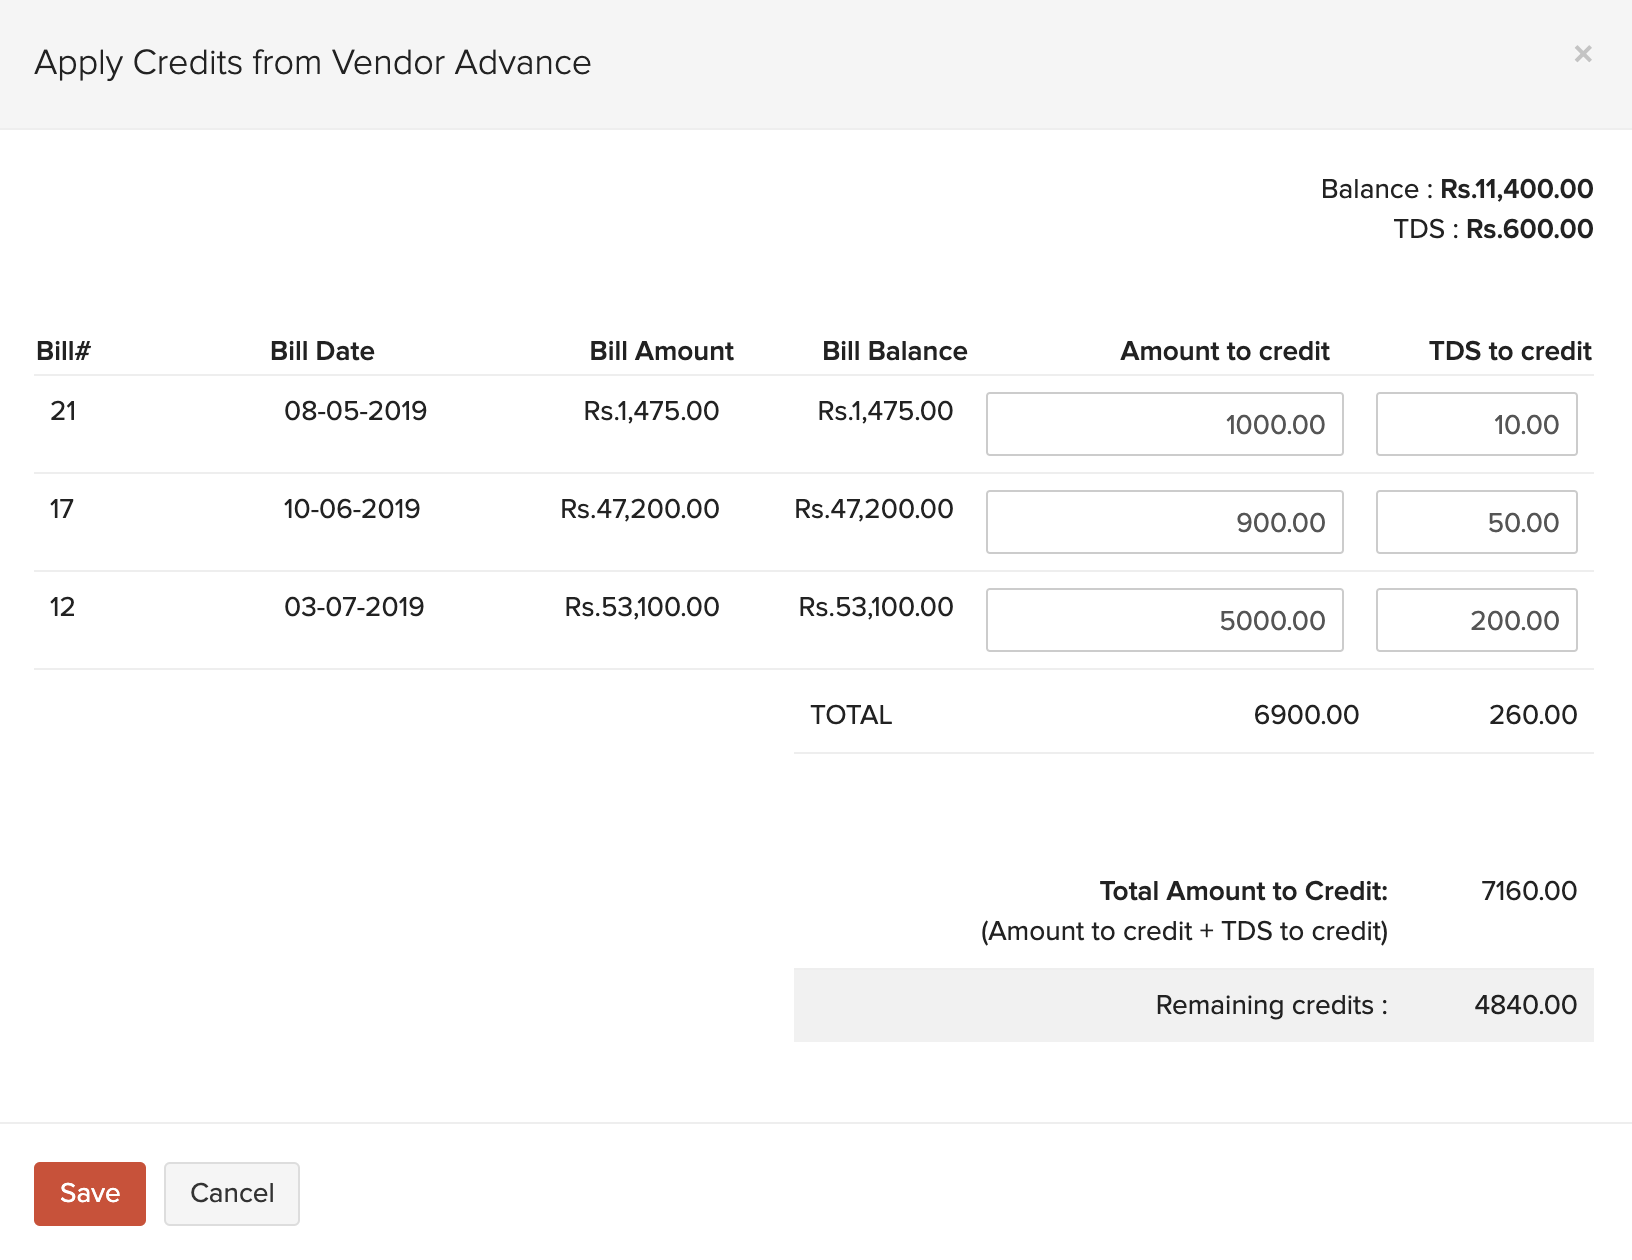Screen dimensions: 1632x1260
Task: Click the Bill Balance column header
Action: pyautogui.click(x=894, y=351)
